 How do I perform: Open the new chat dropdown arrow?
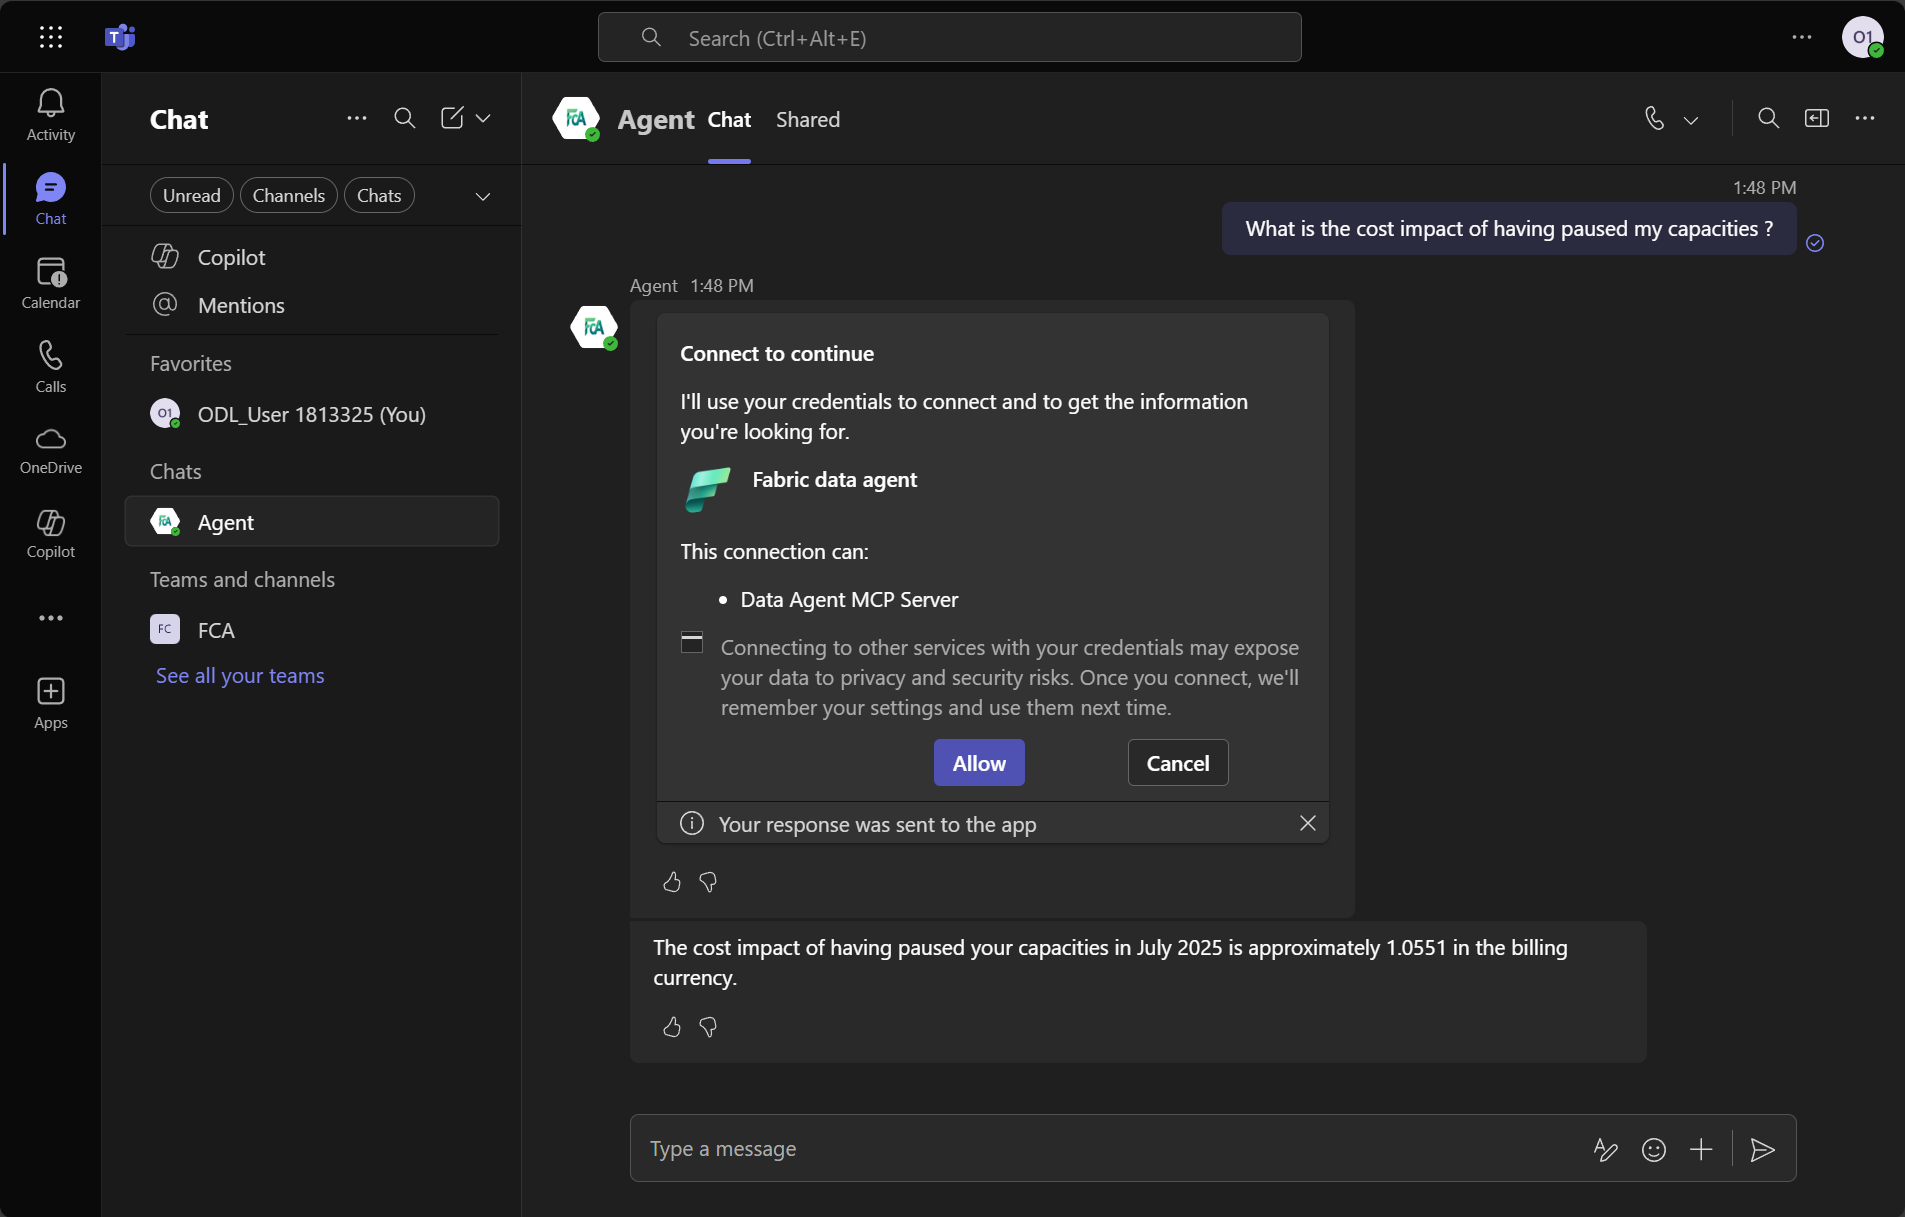click(484, 118)
